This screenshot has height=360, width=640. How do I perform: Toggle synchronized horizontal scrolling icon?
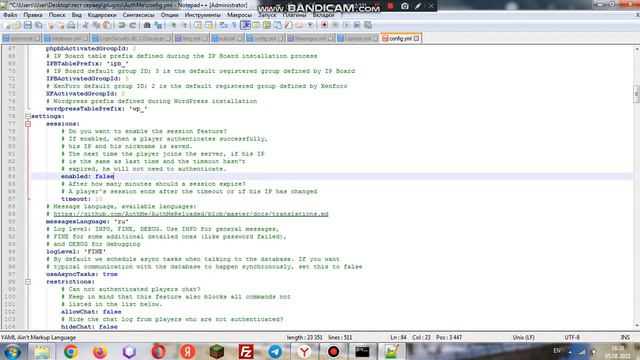[x=209, y=25]
